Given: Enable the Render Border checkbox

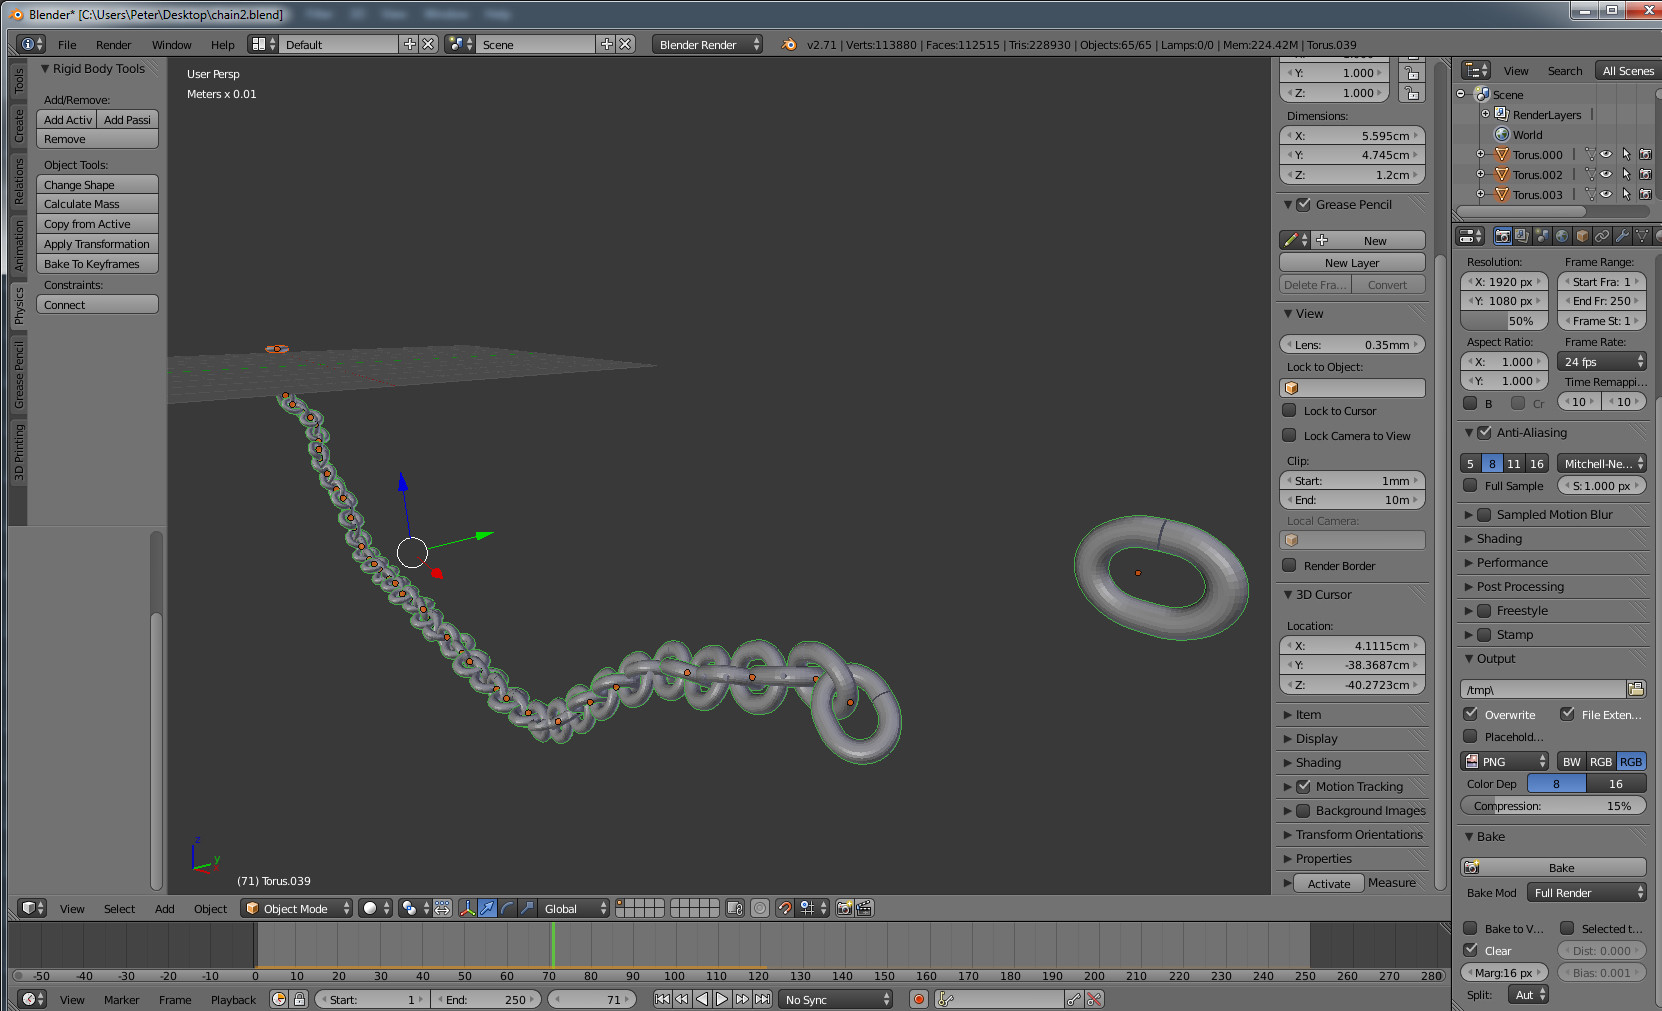Looking at the screenshot, I should (1289, 565).
